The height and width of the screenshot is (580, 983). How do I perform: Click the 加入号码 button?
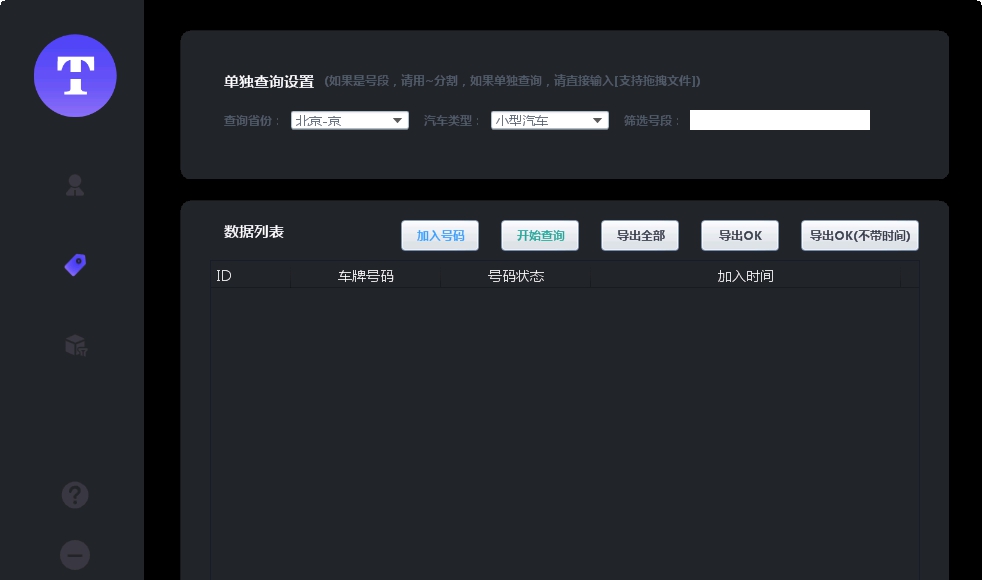pos(440,235)
